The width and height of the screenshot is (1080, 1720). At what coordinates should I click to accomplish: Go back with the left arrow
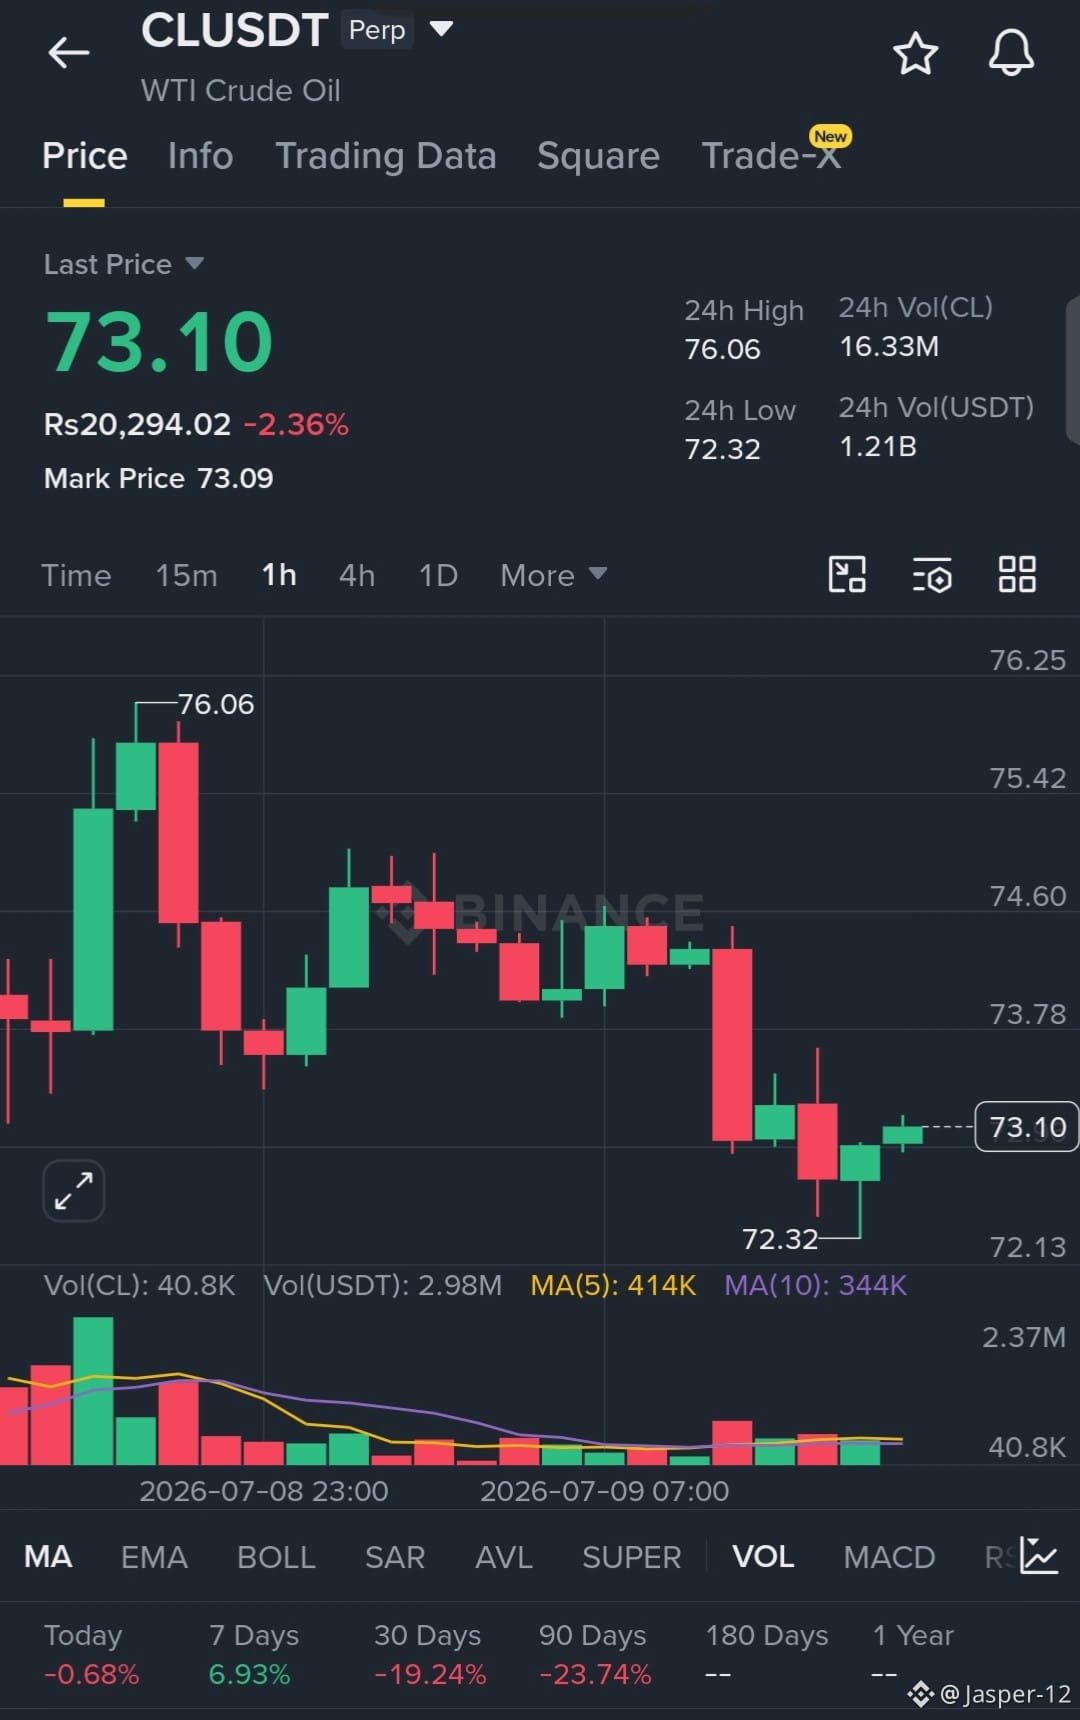point(69,52)
